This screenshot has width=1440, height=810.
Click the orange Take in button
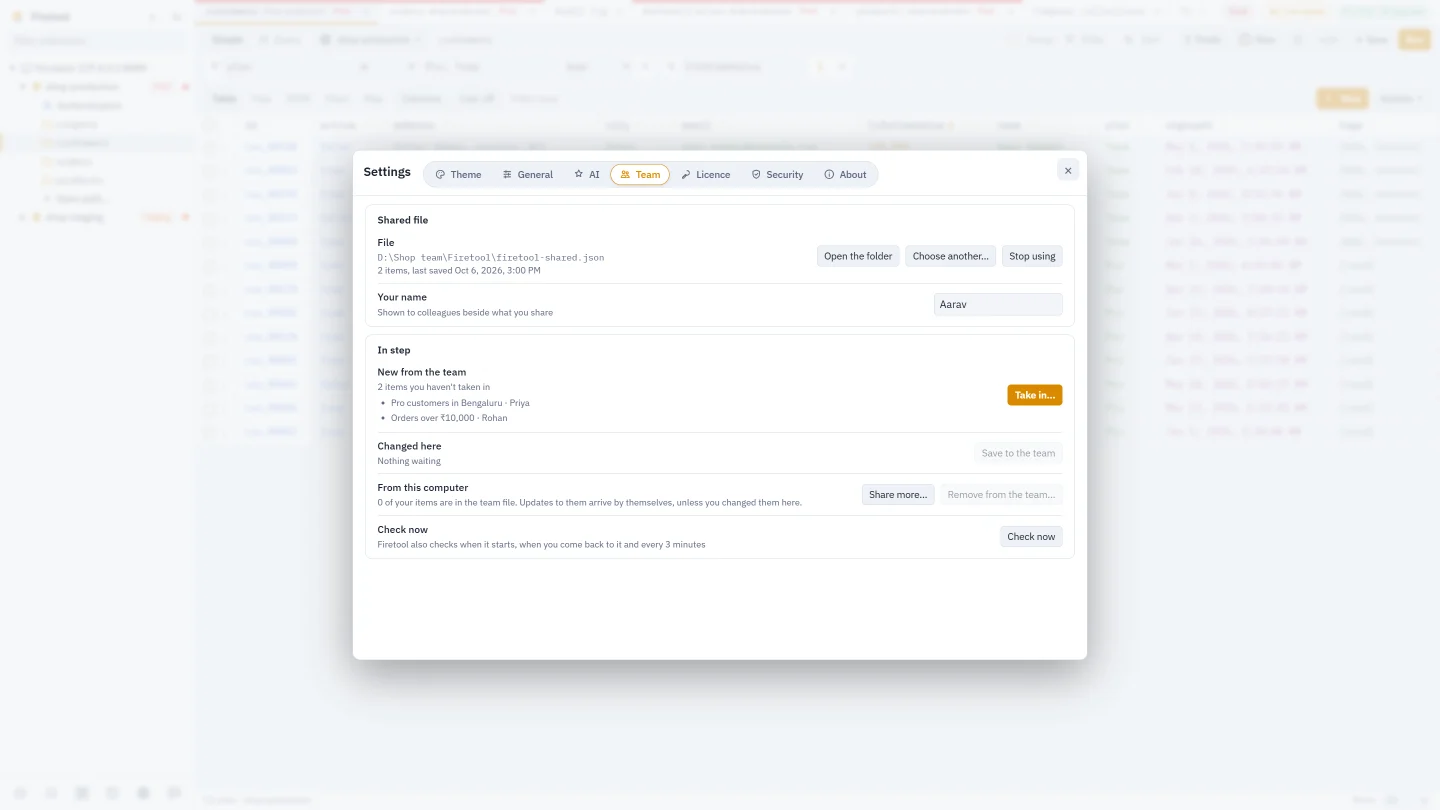click(1034, 395)
